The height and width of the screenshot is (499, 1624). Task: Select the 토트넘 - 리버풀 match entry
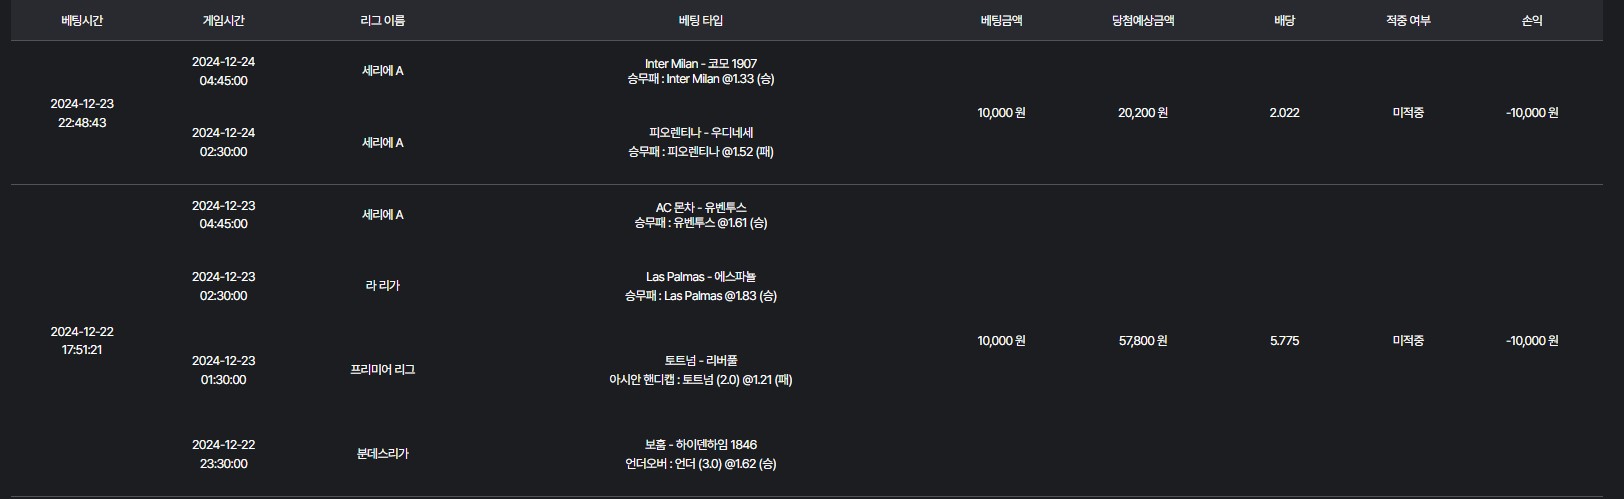coord(700,360)
